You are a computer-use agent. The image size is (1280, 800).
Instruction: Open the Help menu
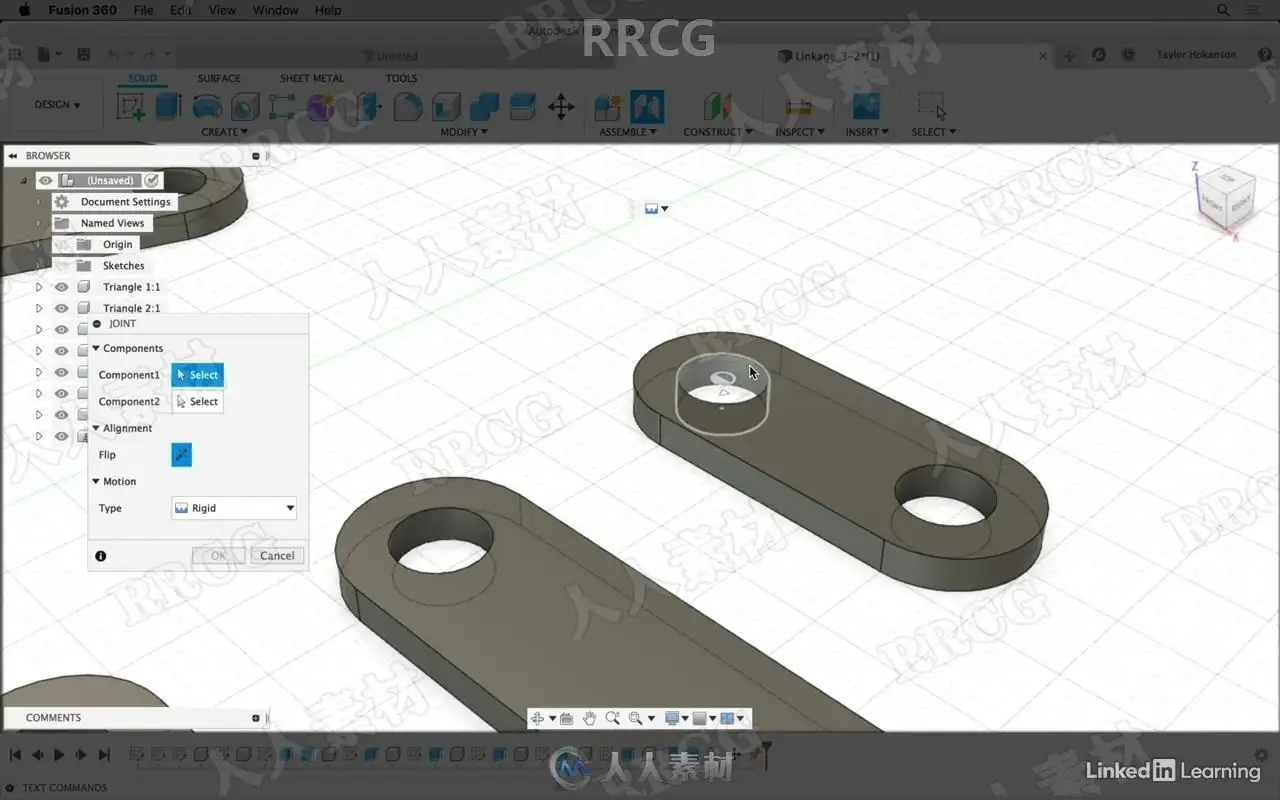coord(328,10)
